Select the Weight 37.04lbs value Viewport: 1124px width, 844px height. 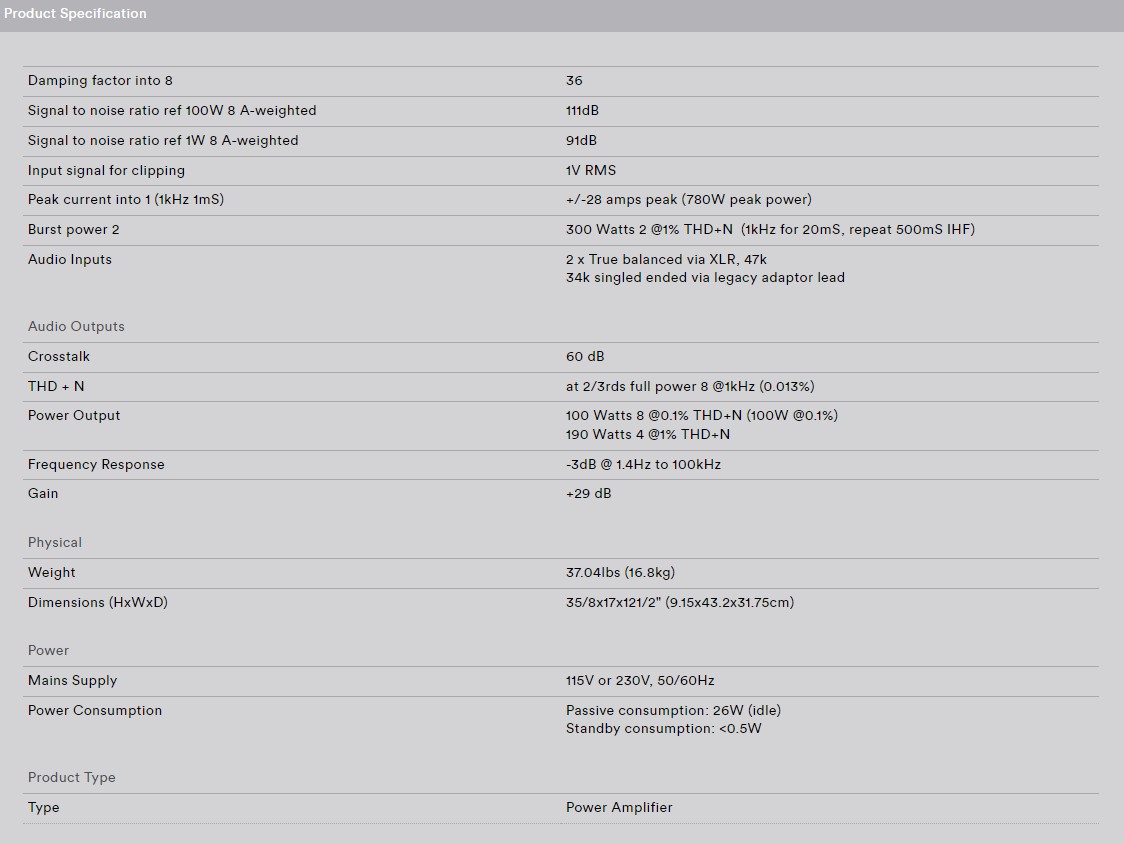620,573
